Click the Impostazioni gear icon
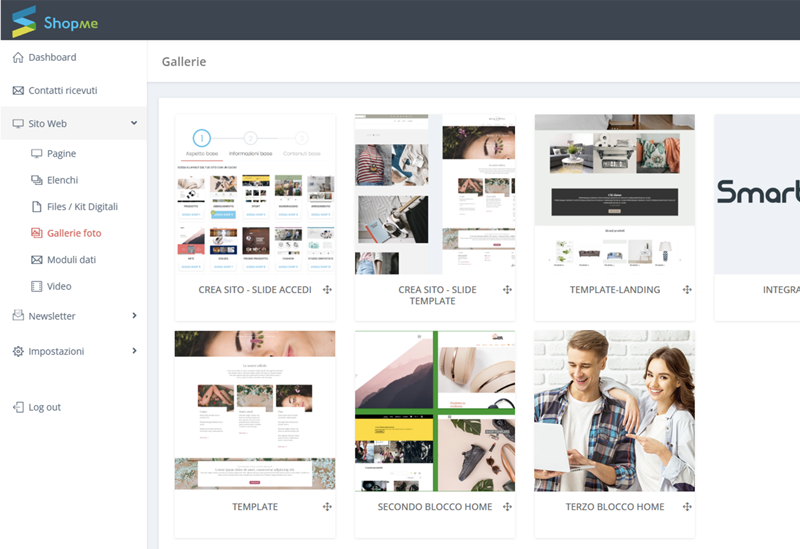Image resolution: width=800 pixels, height=549 pixels. tap(18, 351)
